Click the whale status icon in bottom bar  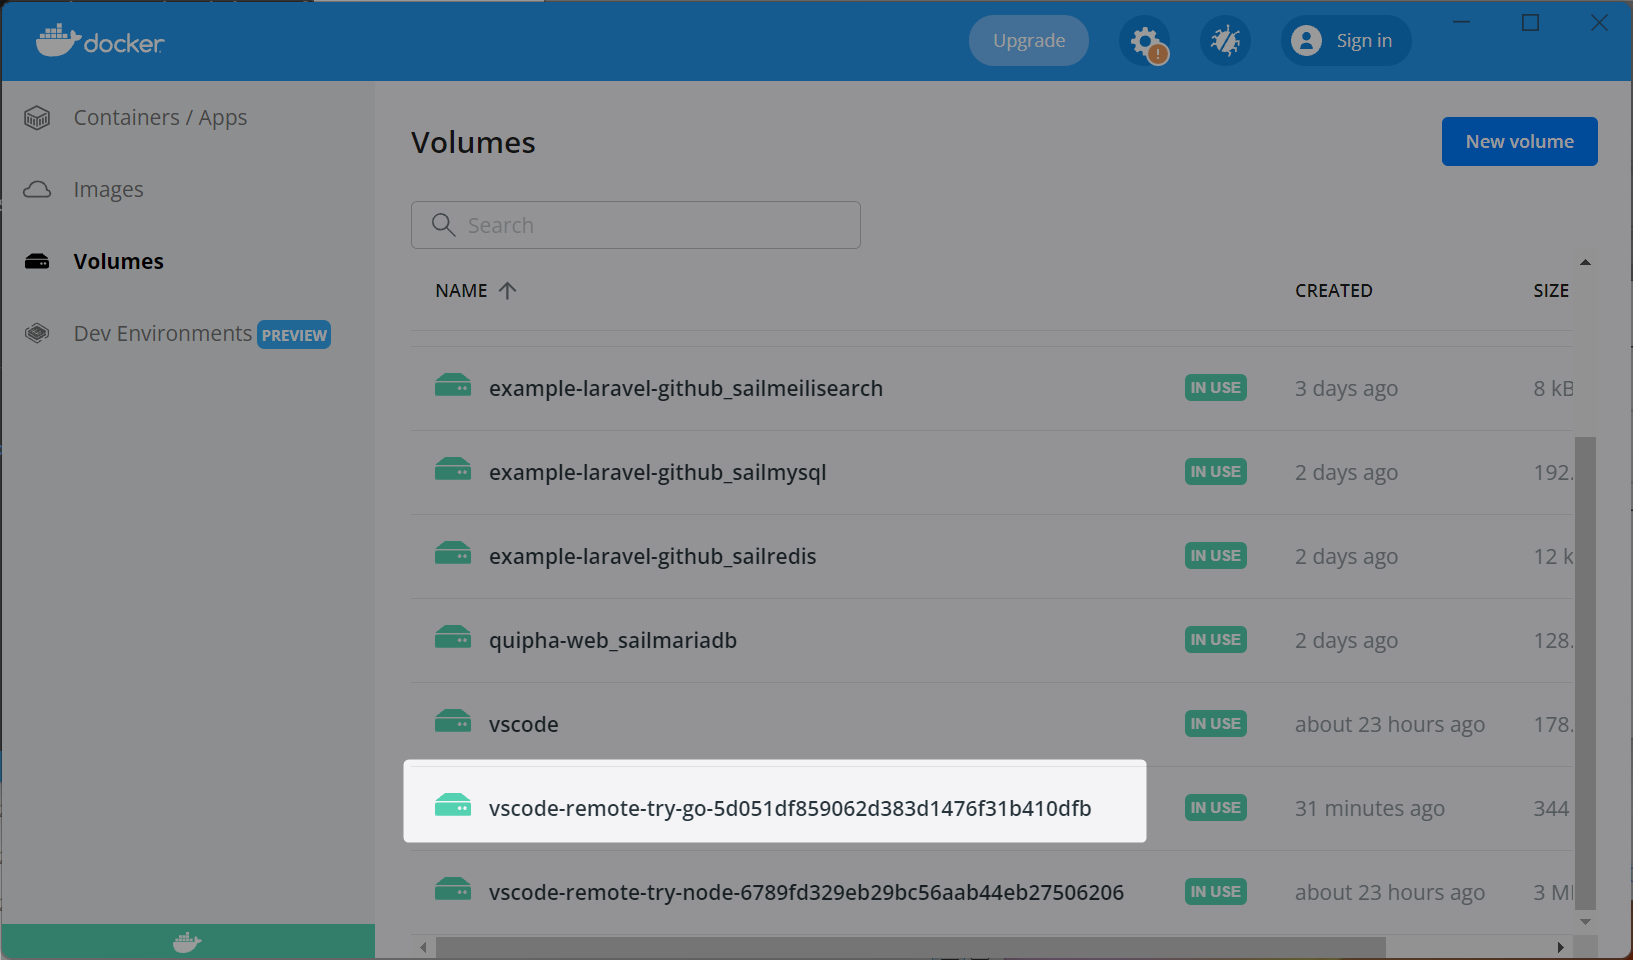(x=187, y=942)
